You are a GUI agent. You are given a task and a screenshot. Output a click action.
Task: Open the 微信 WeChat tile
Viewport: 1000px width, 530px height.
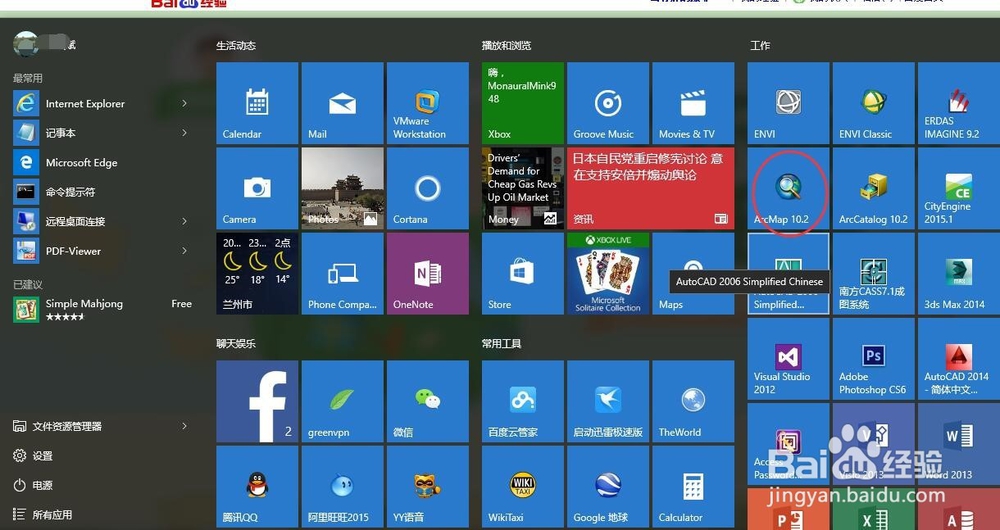427,402
